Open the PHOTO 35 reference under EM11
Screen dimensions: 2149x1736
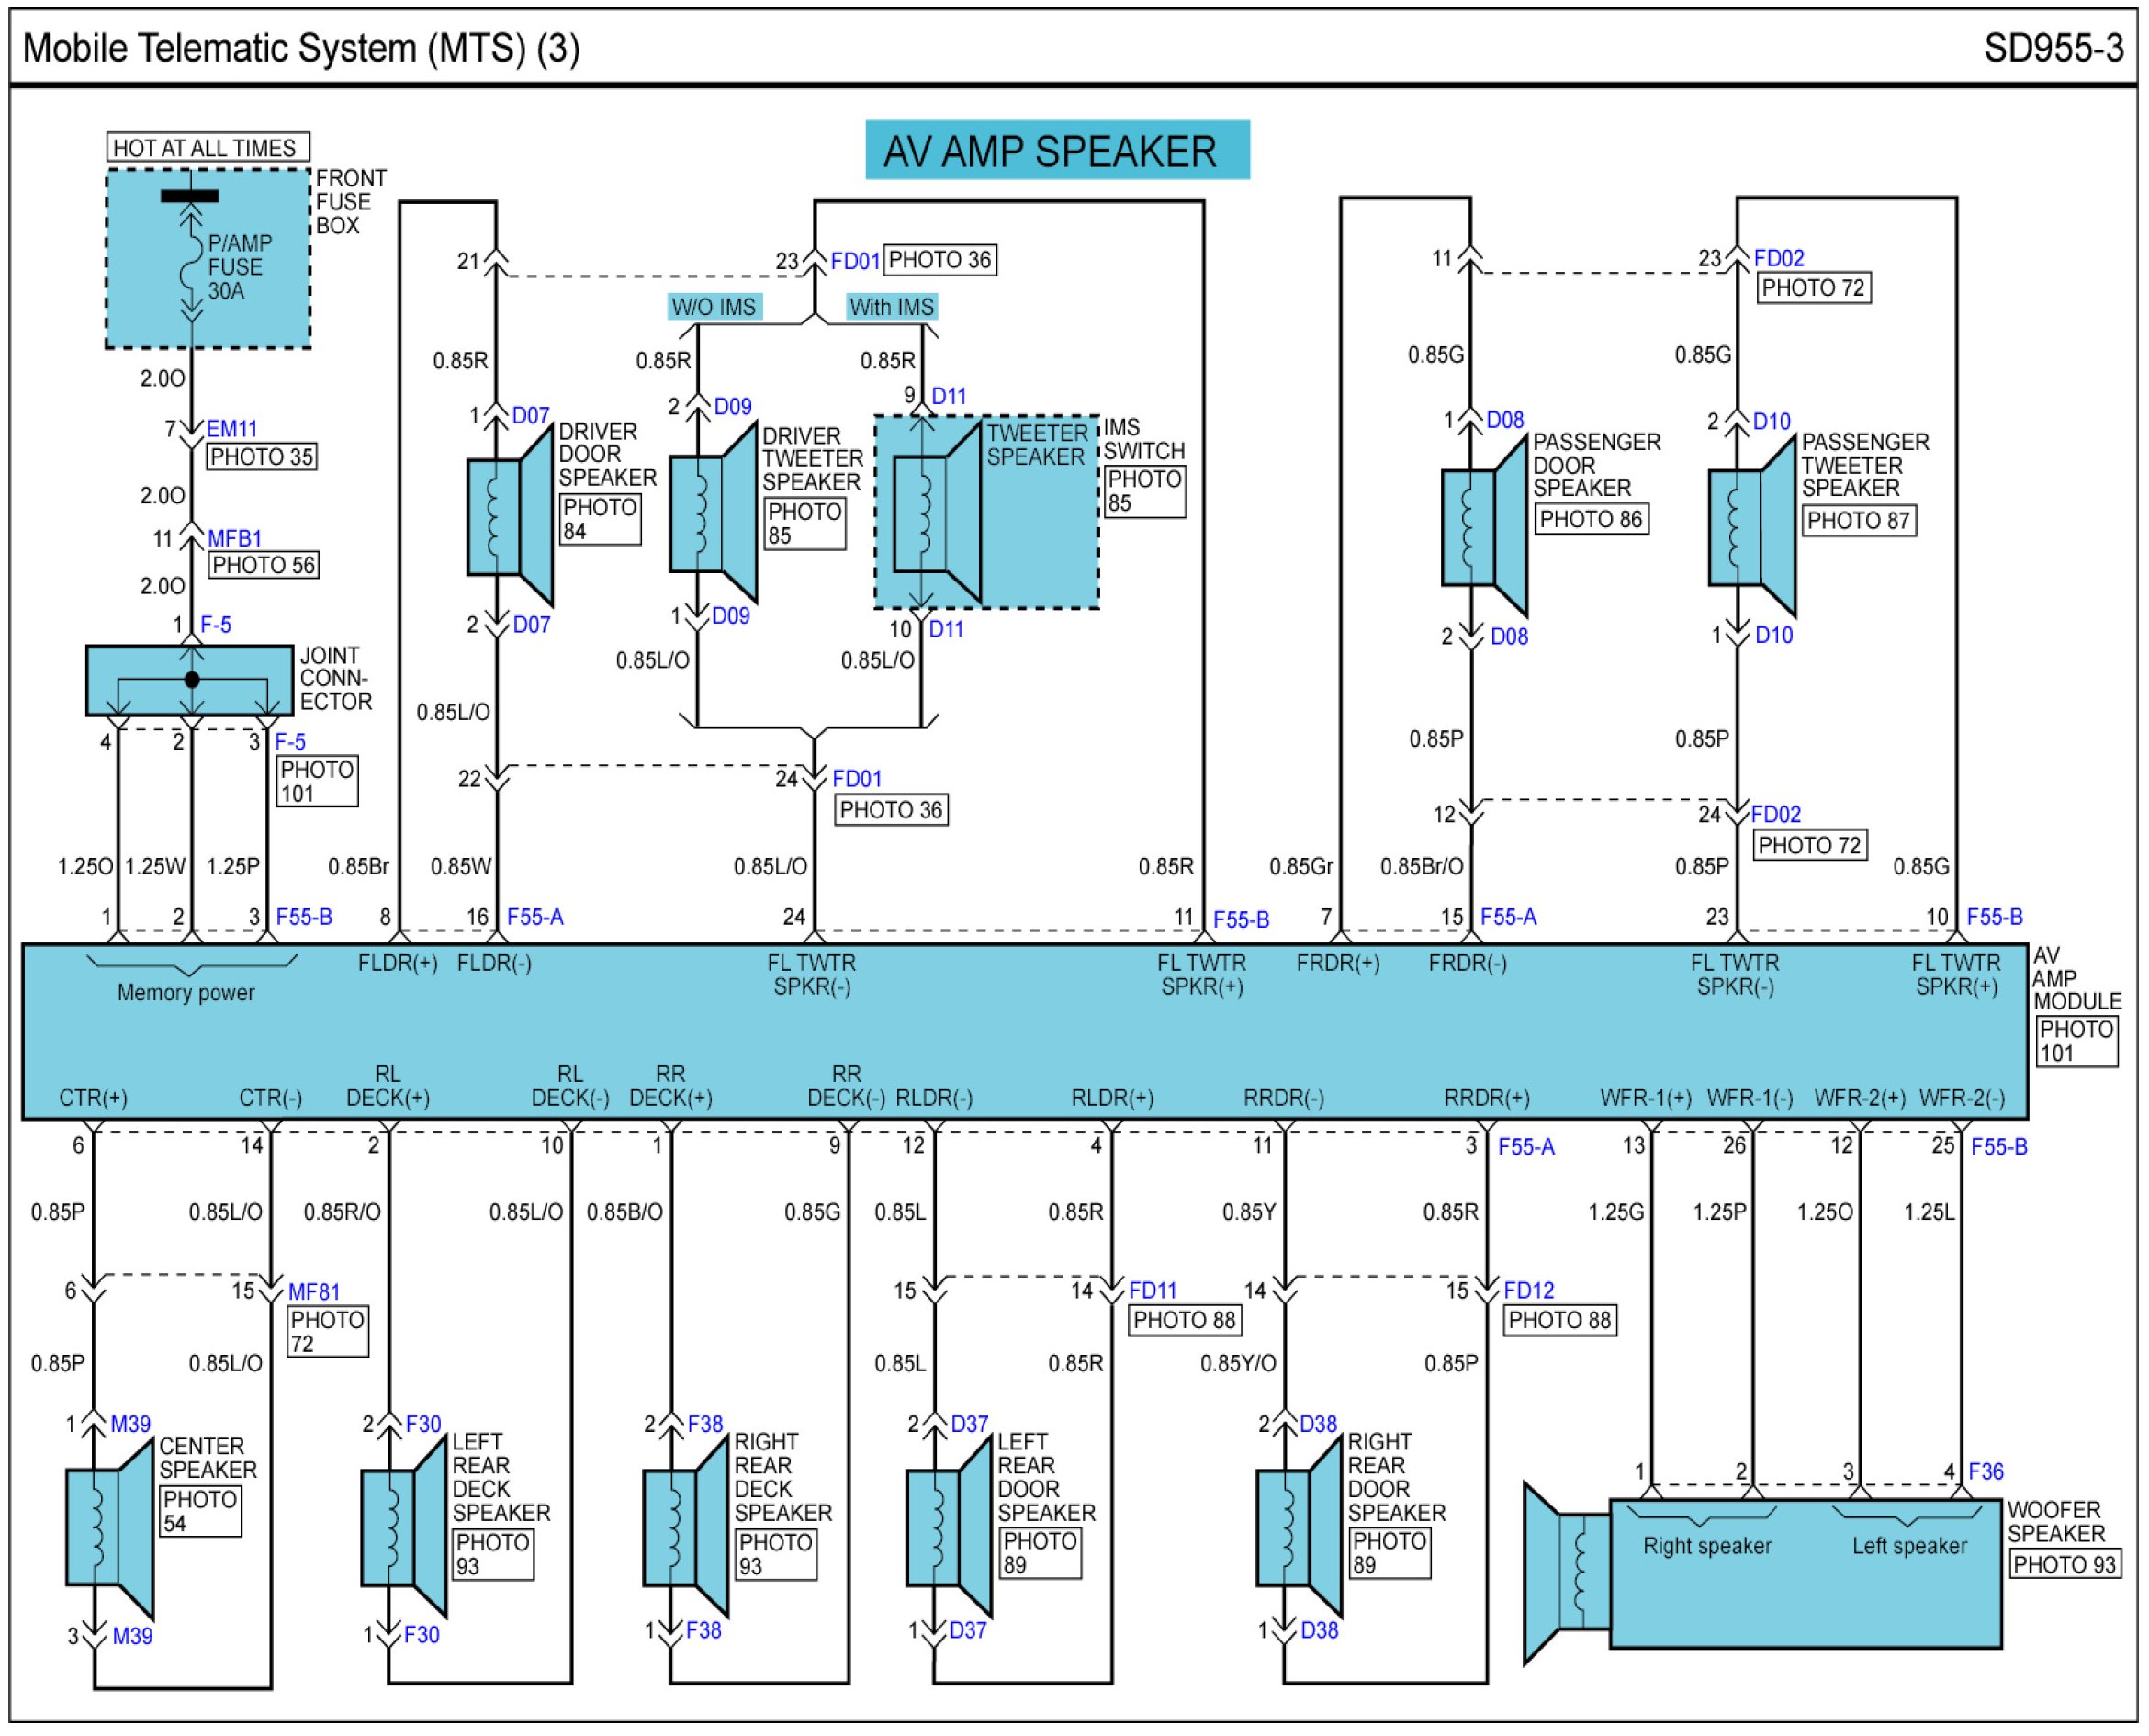[x=262, y=457]
